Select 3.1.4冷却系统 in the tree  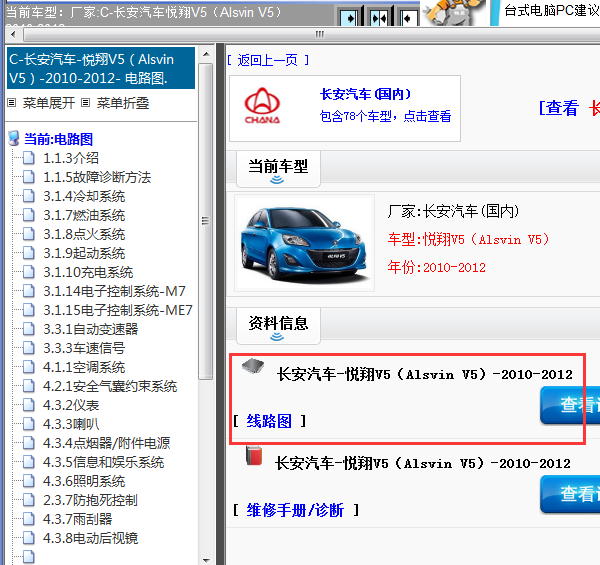[84, 196]
